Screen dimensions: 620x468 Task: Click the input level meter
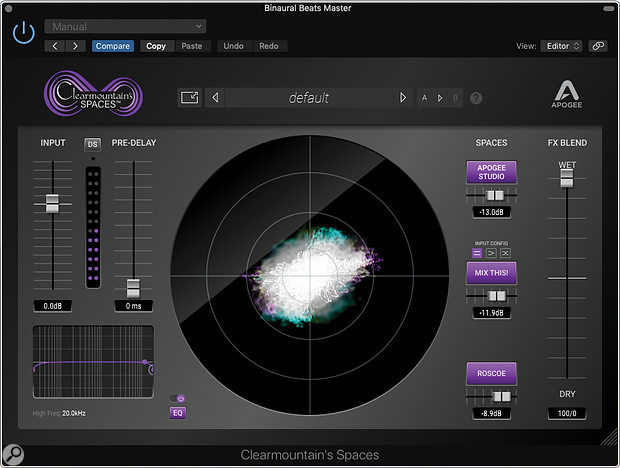pyautogui.click(x=93, y=227)
